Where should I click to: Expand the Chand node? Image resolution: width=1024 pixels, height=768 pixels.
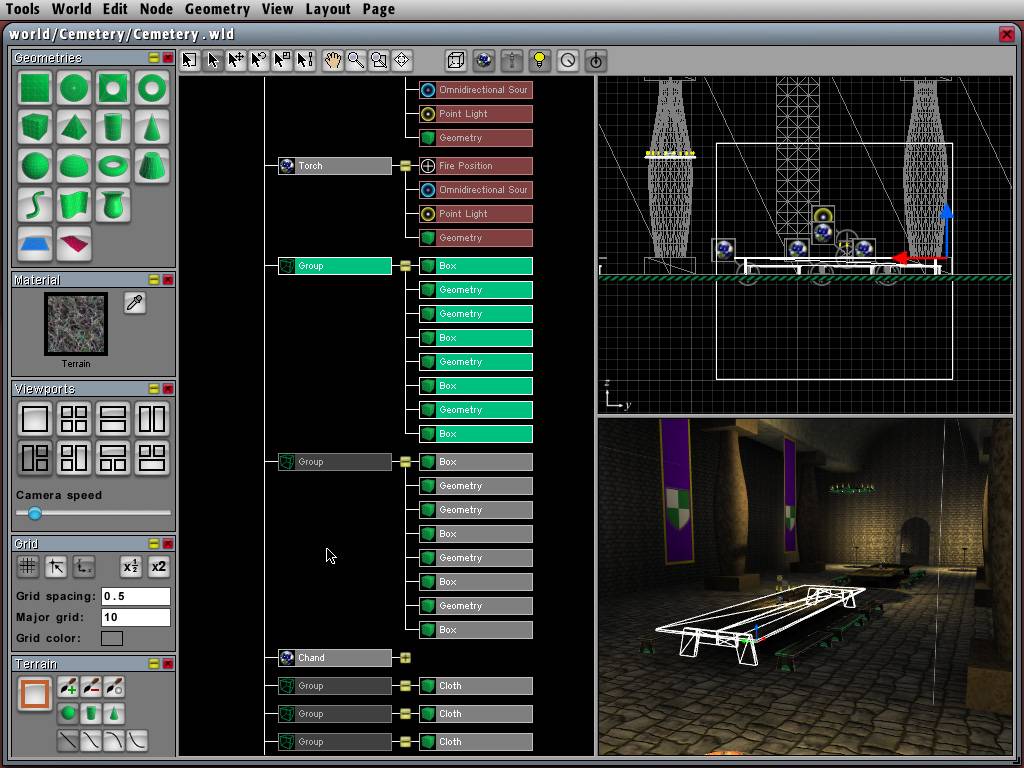[x=405, y=658]
